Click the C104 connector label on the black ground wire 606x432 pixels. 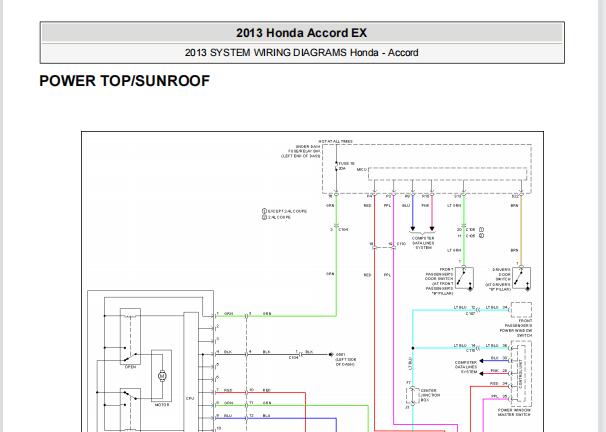[294, 358]
